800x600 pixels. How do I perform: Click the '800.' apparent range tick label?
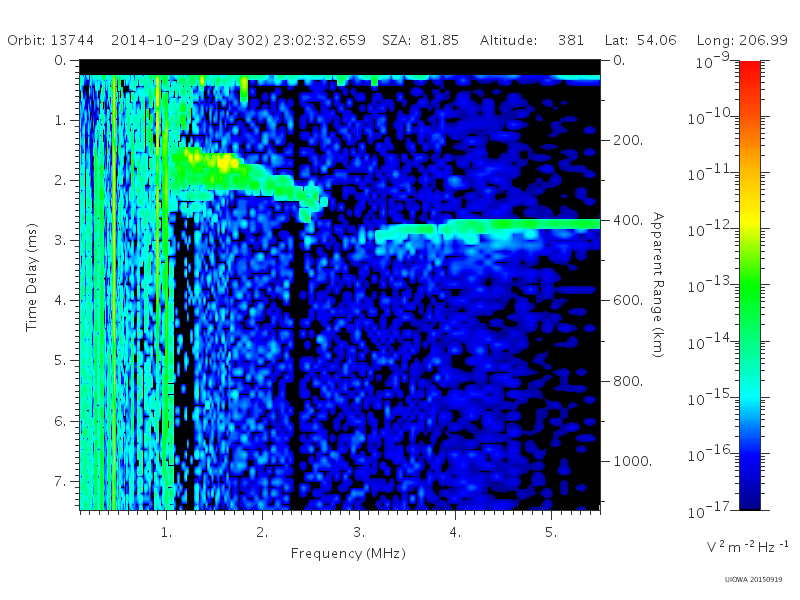628,381
